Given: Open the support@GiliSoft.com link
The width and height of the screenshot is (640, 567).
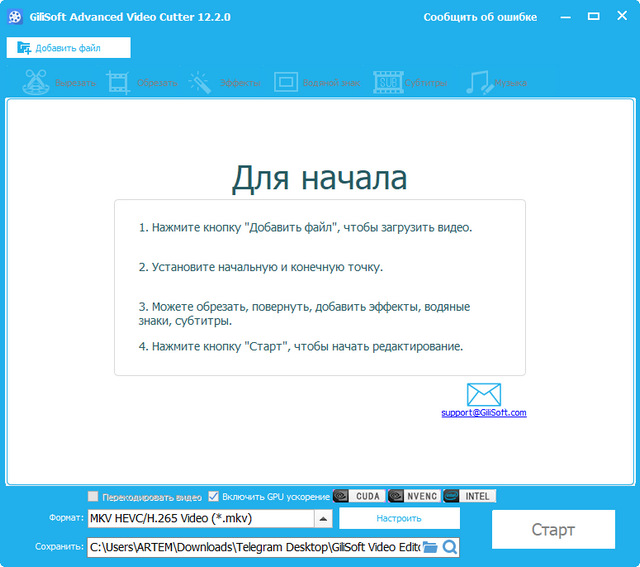Looking at the screenshot, I should (484, 413).
